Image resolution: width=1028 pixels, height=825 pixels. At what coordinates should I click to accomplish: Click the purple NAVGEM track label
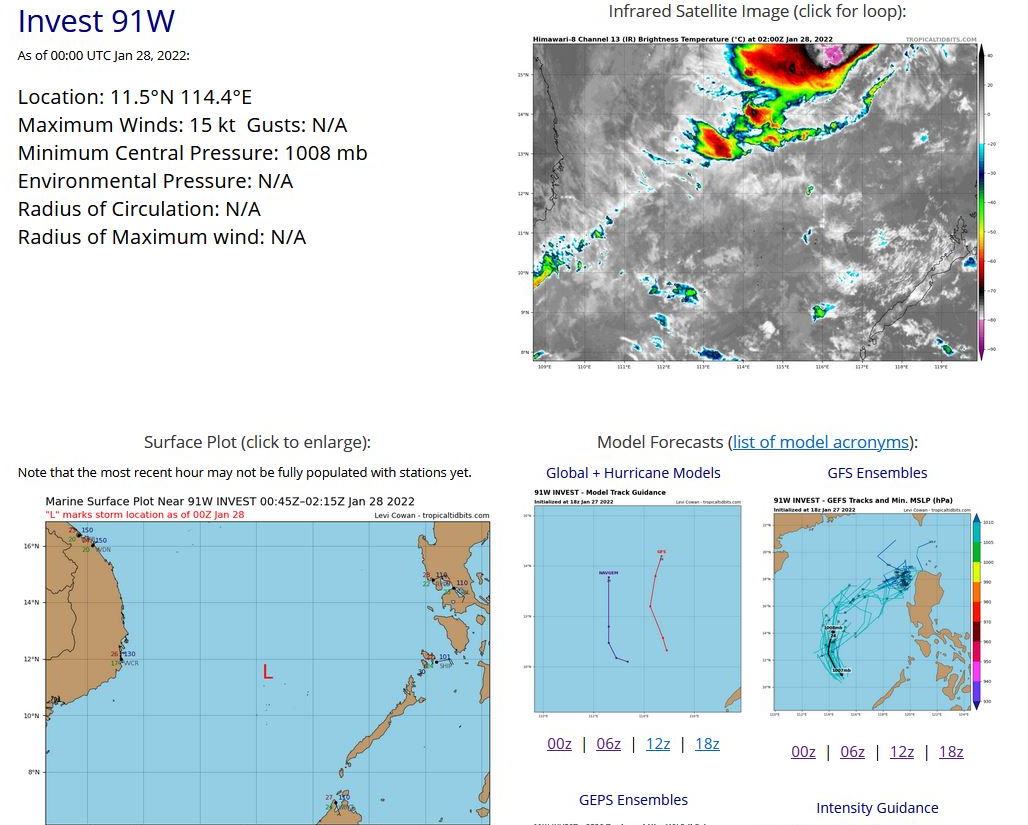coord(607,573)
